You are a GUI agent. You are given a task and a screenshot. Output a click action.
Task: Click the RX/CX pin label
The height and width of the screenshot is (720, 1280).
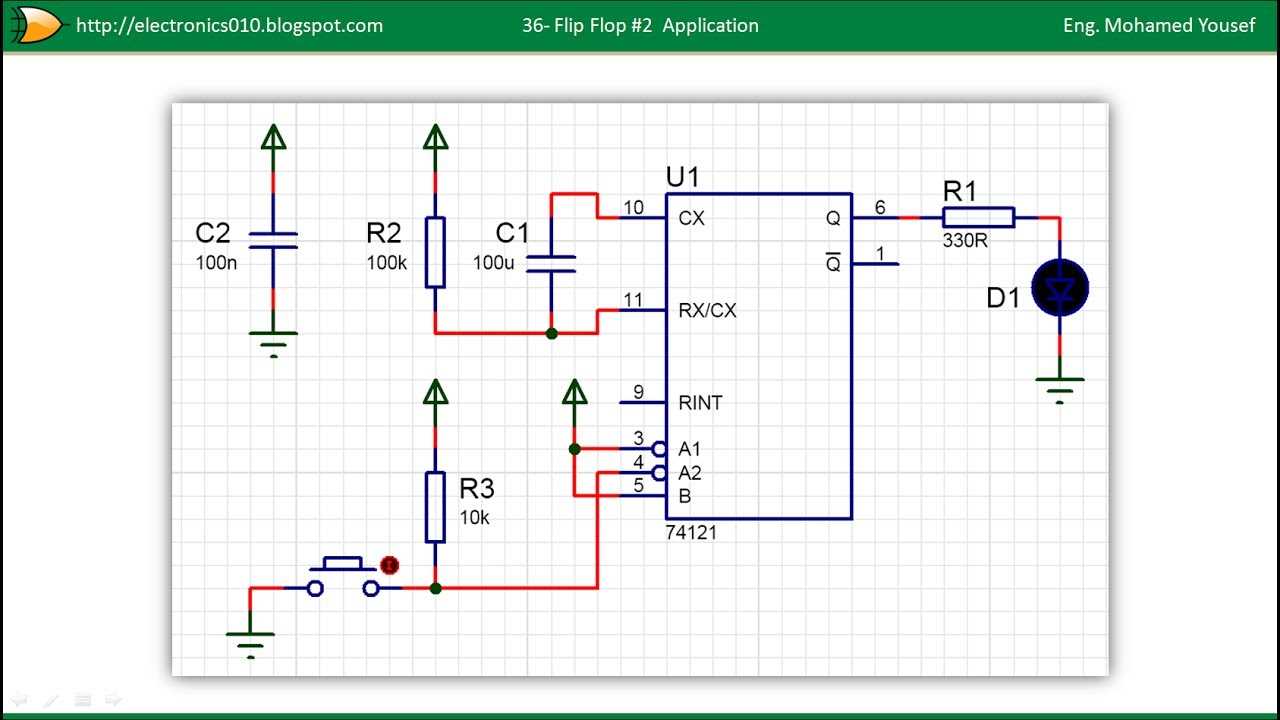pyautogui.click(x=707, y=311)
